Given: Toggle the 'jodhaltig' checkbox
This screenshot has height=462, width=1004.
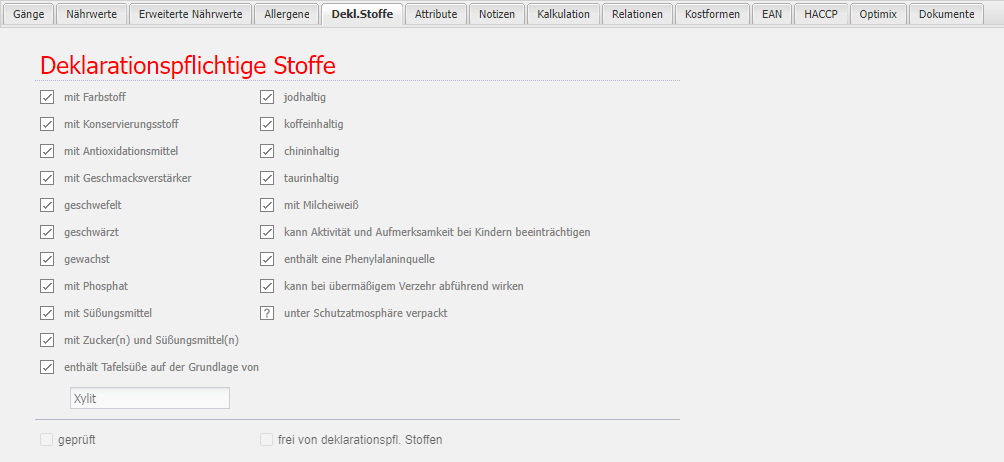Looking at the screenshot, I should (x=267, y=97).
